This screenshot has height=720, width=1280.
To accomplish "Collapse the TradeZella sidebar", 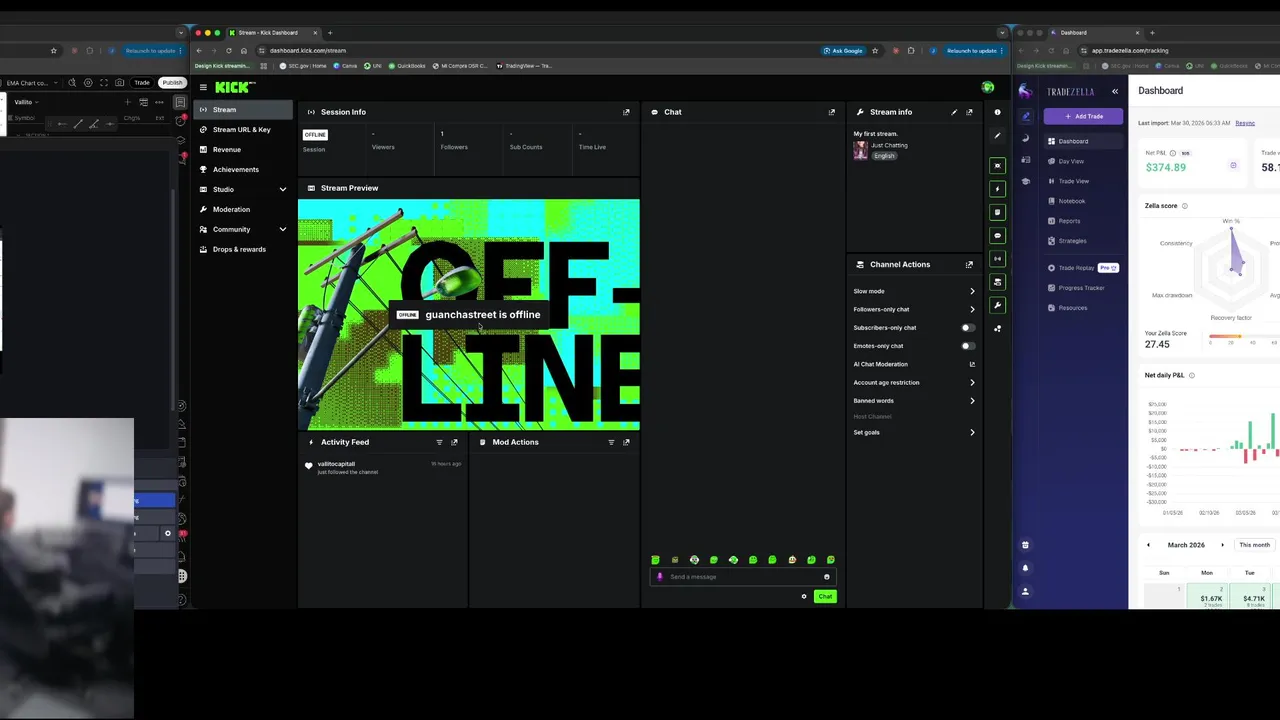I will (1115, 91).
